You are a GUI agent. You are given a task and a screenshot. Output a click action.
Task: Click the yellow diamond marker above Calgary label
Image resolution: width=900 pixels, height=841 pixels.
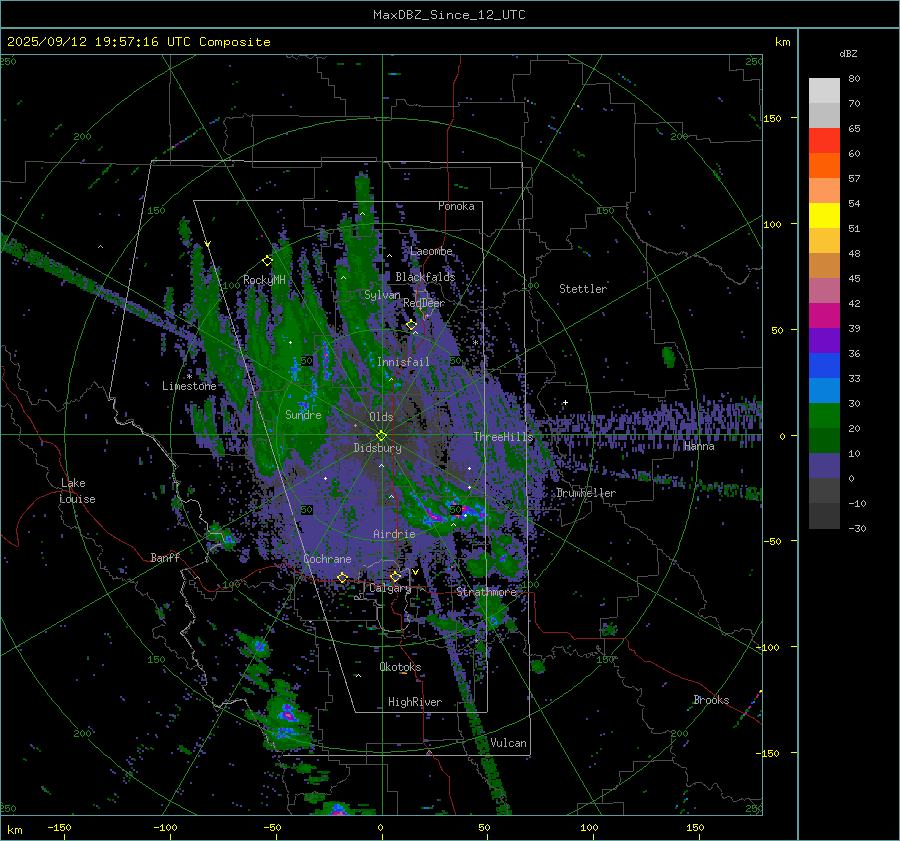coord(395,576)
